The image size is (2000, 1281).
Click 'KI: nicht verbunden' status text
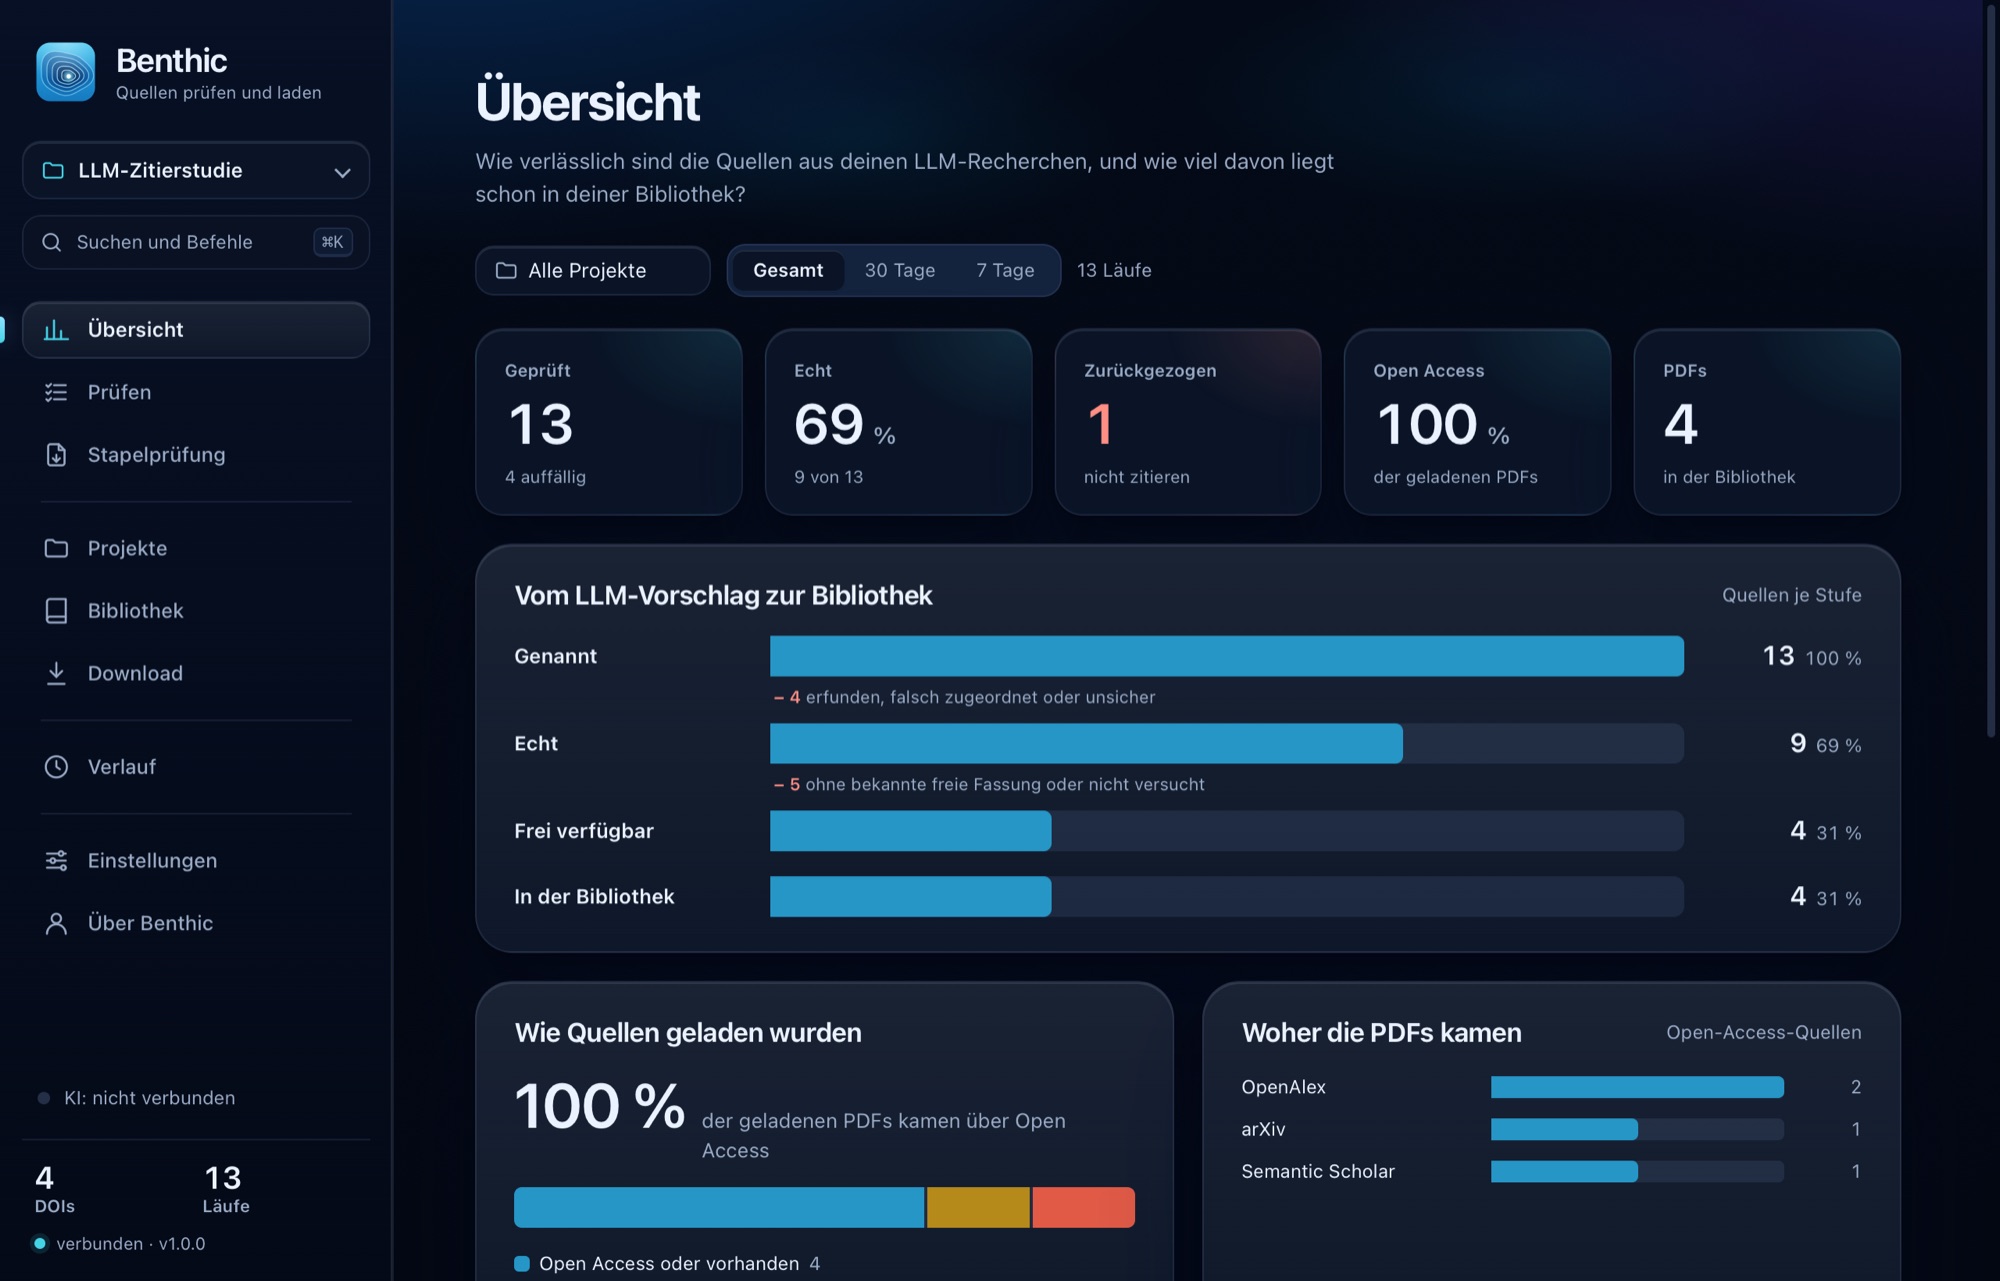(x=150, y=1098)
